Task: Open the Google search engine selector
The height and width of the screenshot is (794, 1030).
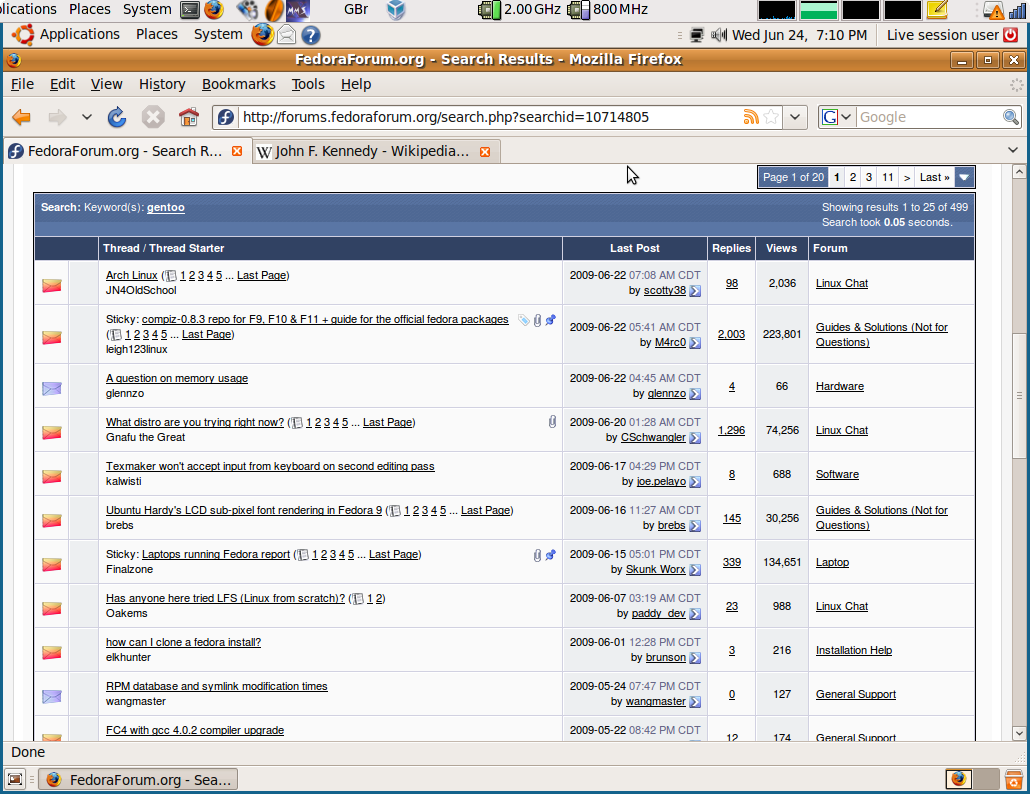Action: (x=837, y=117)
